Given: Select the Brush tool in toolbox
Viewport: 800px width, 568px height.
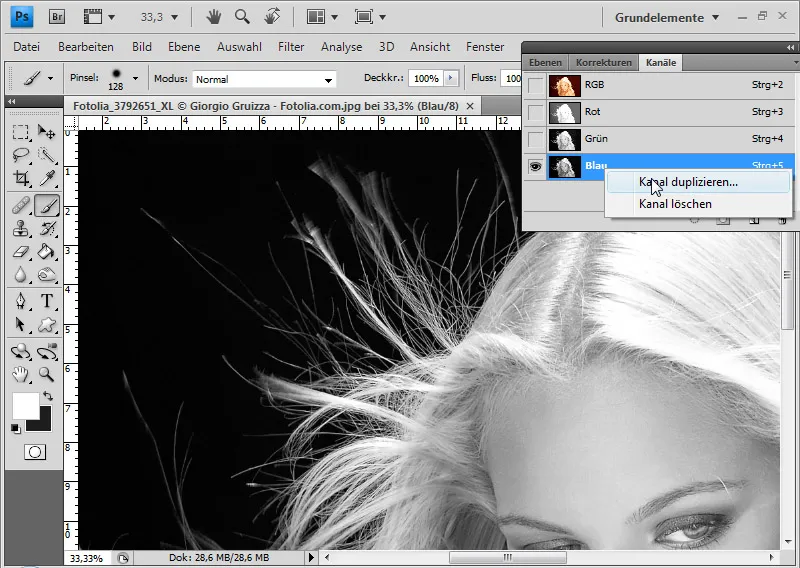Looking at the screenshot, I should click(46, 206).
